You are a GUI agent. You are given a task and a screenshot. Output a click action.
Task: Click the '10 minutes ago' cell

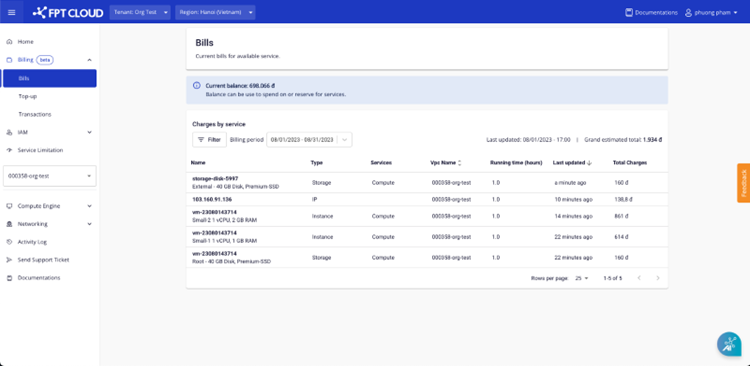coord(574,200)
